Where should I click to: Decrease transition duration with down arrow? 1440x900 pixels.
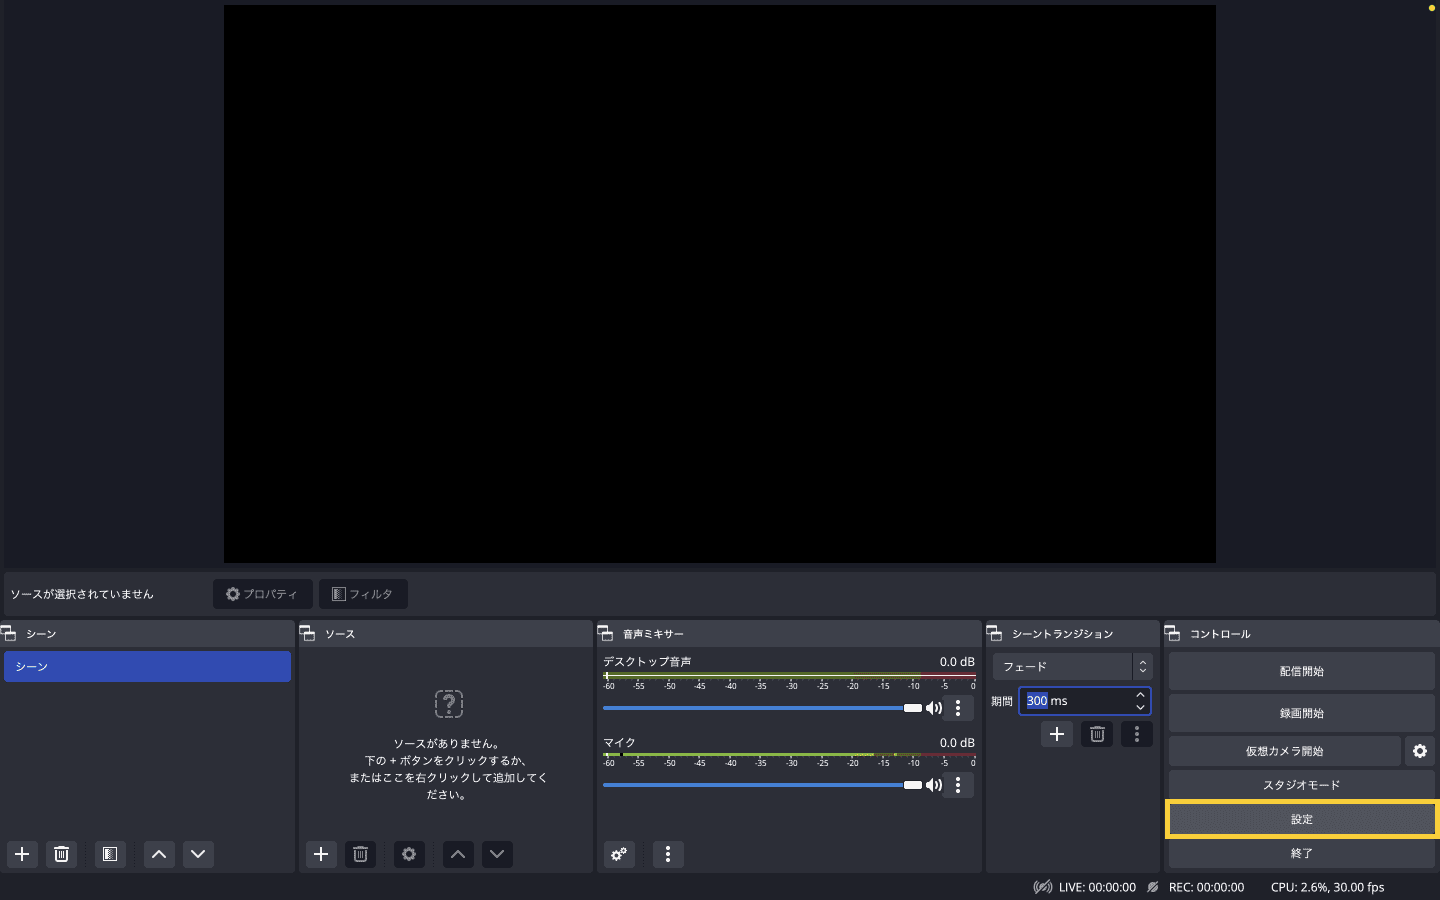click(x=1140, y=707)
